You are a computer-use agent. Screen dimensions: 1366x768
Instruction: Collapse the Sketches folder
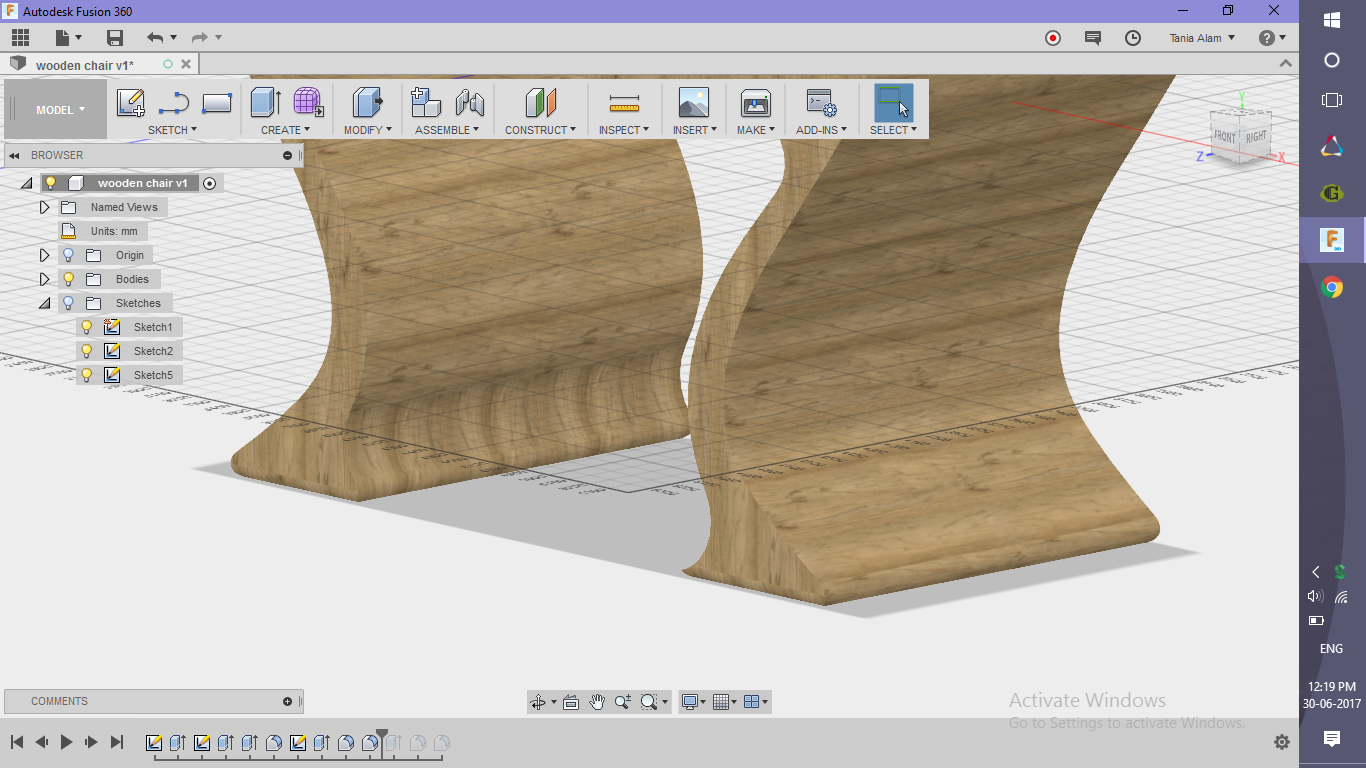click(x=44, y=303)
